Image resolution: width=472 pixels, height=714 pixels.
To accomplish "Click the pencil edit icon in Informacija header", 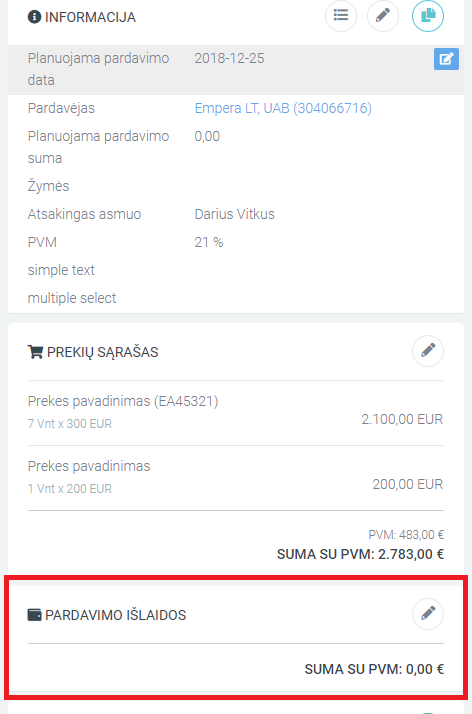I will [383, 16].
